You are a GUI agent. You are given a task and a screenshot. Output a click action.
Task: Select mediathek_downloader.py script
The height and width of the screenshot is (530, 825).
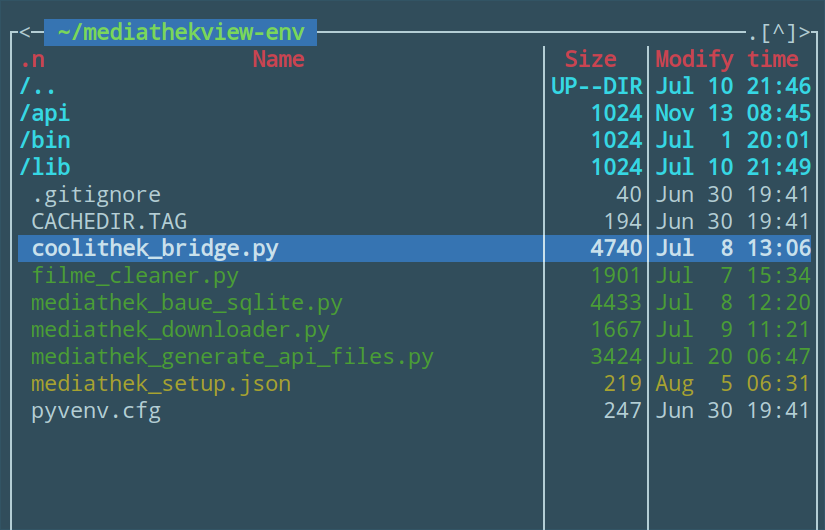pos(180,329)
